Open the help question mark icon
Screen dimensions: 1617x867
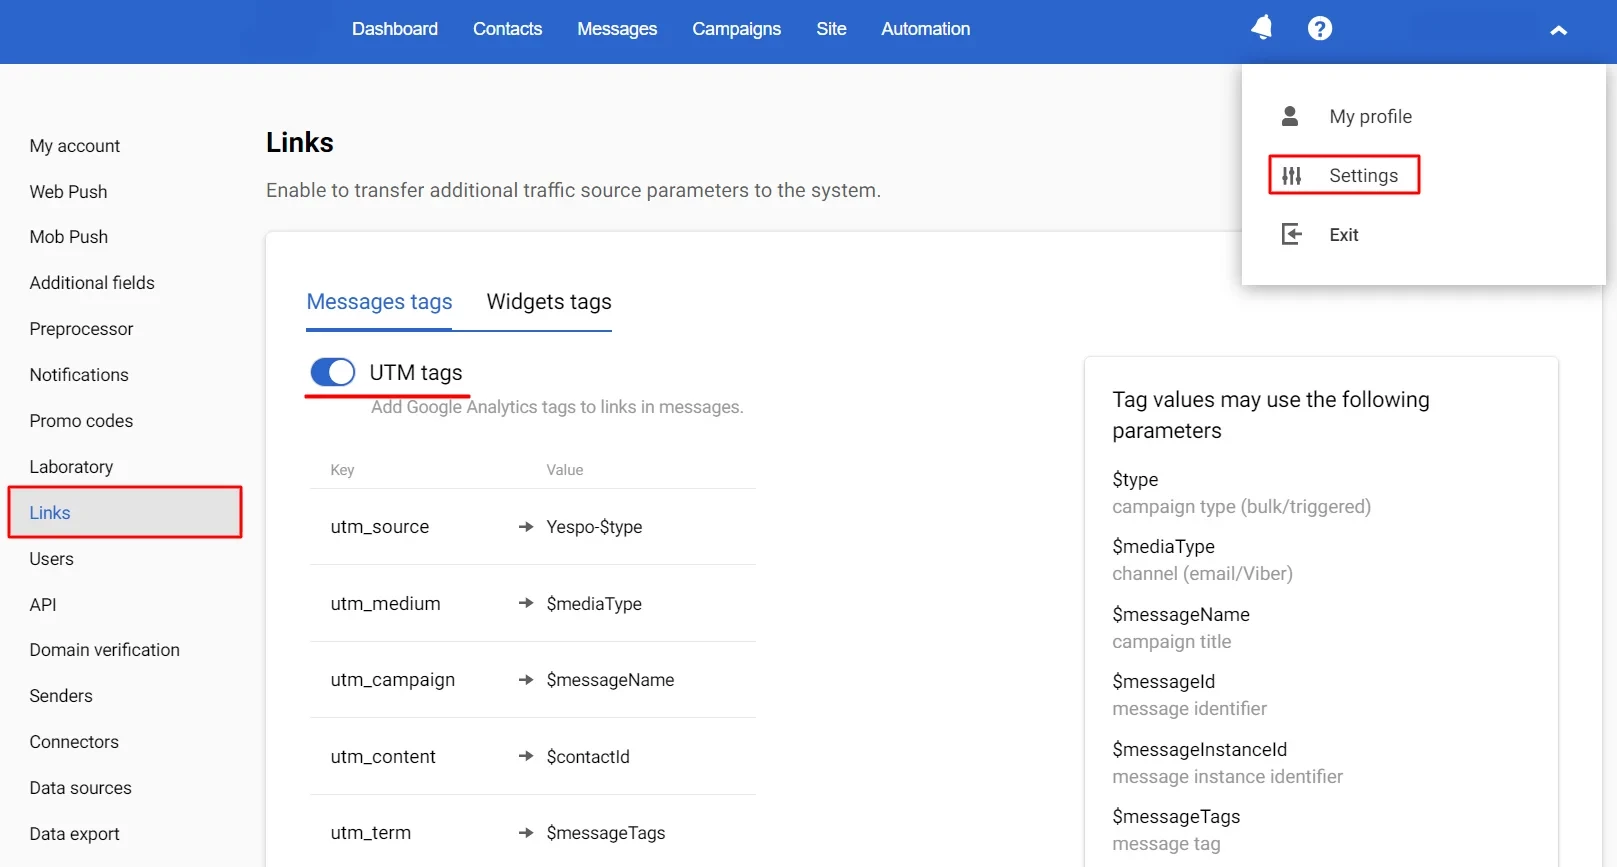click(x=1320, y=28)
